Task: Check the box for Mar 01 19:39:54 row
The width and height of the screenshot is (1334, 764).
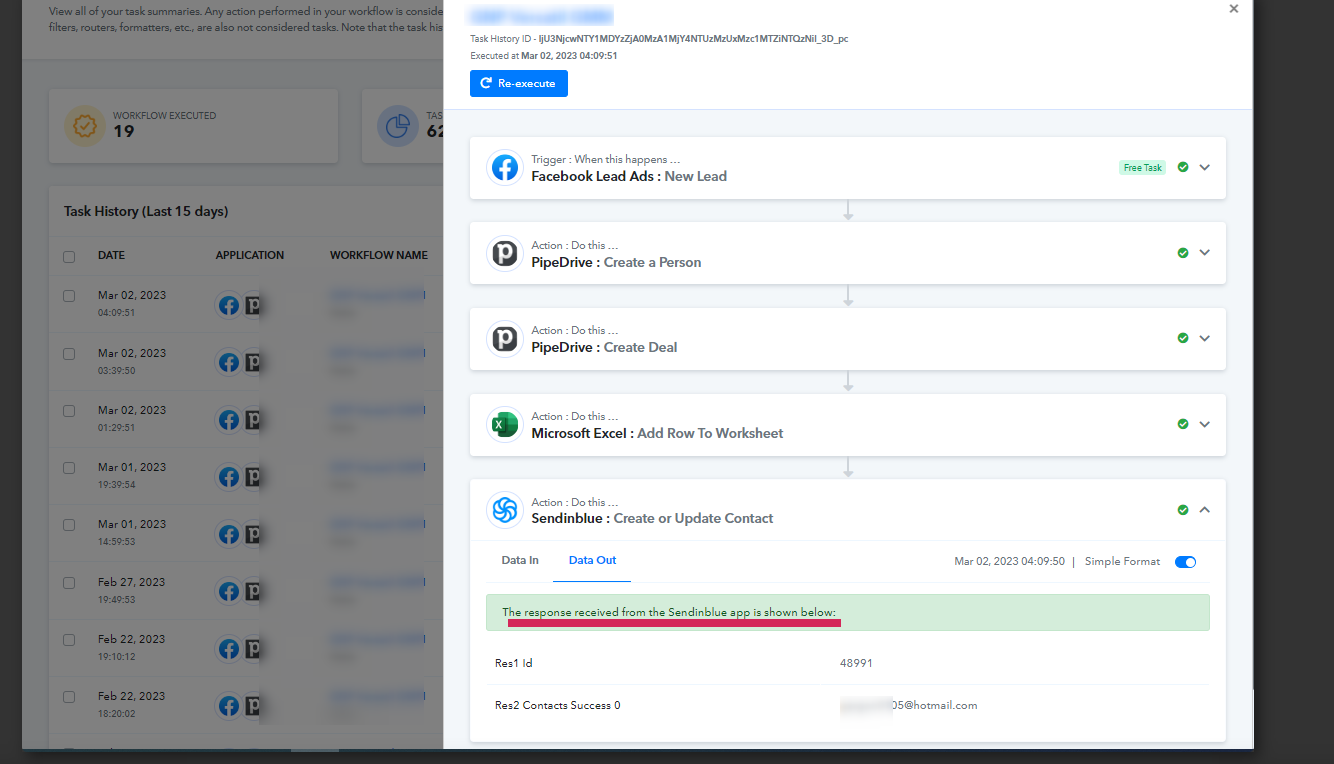Action: tap(69, 468)
